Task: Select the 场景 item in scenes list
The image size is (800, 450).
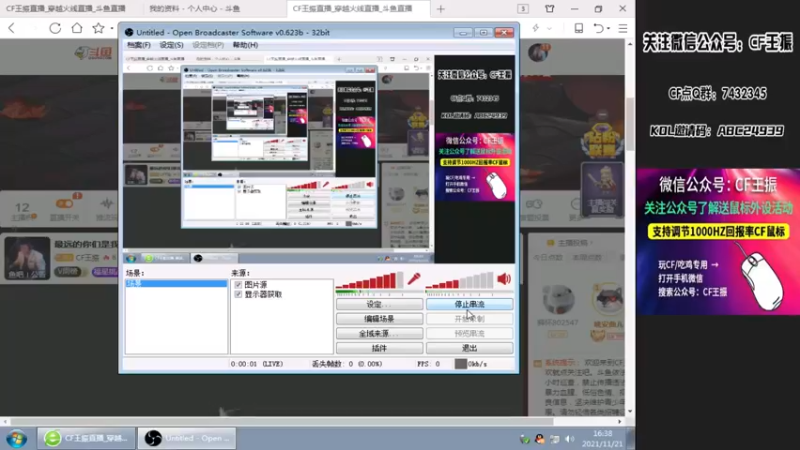Action: coord(176,283)
